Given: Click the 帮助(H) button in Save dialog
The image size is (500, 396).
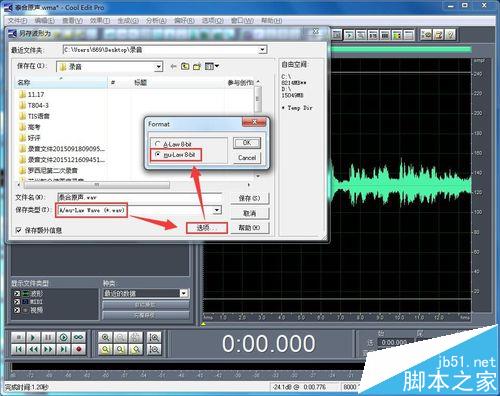Looking at the screenshot, I should click(249, 228).
